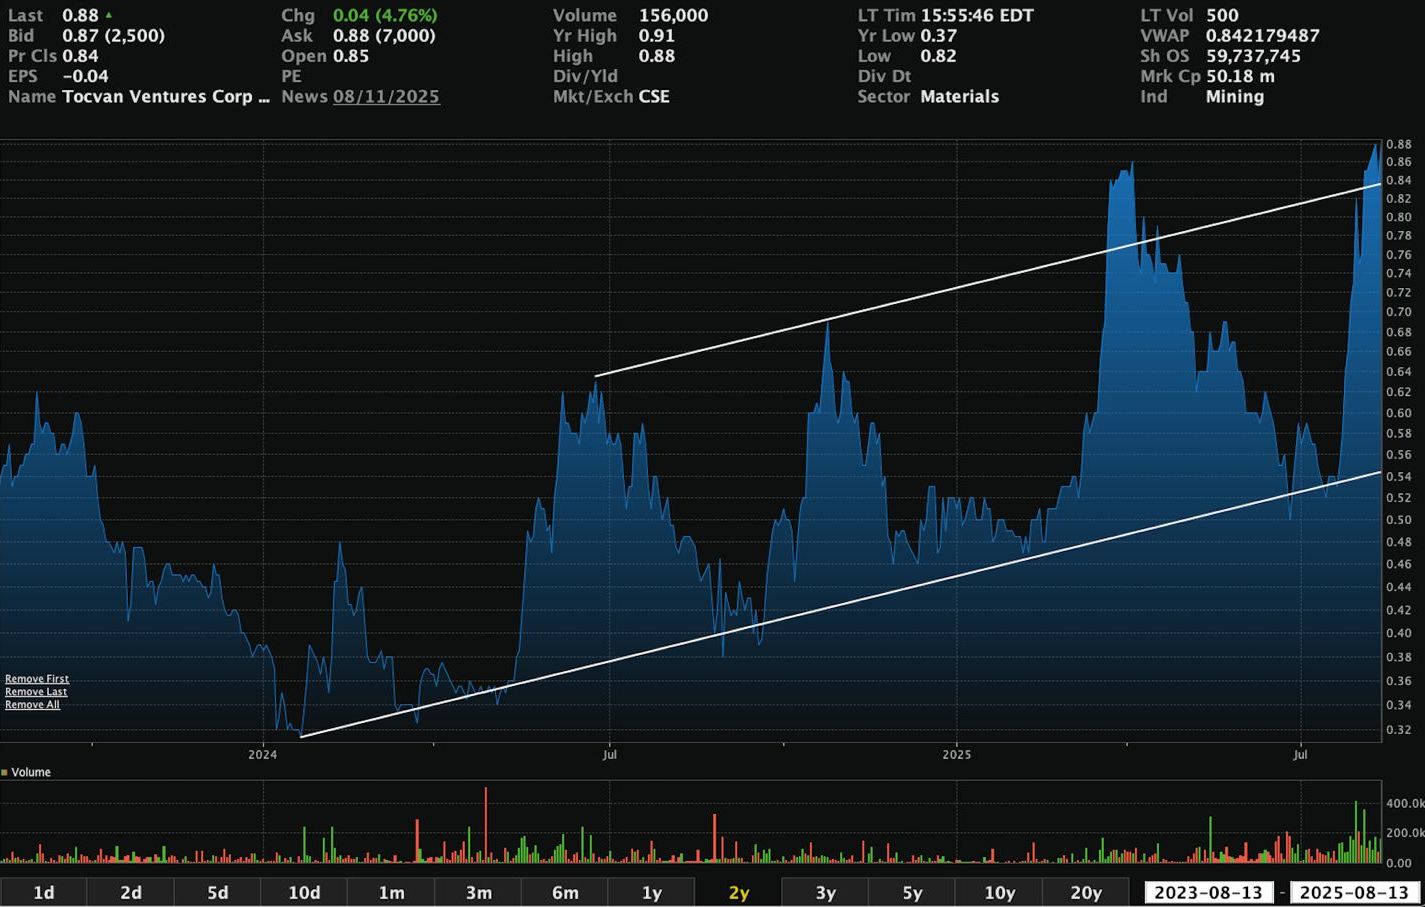Switch to 1m time range

(391, 892)
